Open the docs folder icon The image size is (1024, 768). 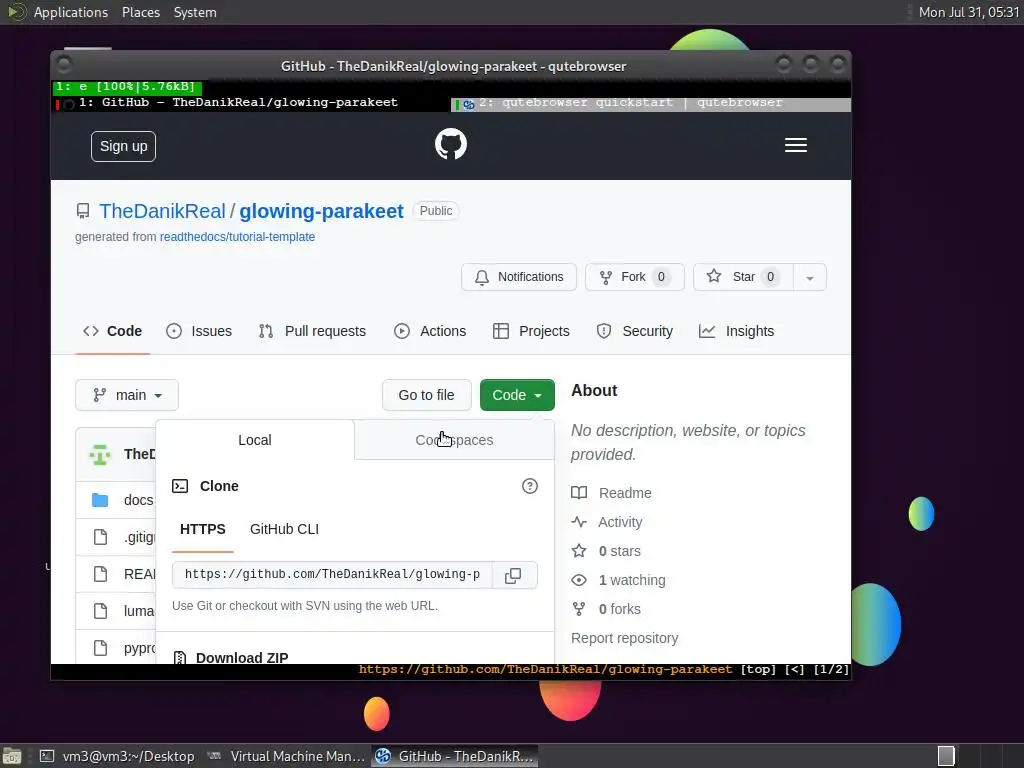(x=100, y=500)
